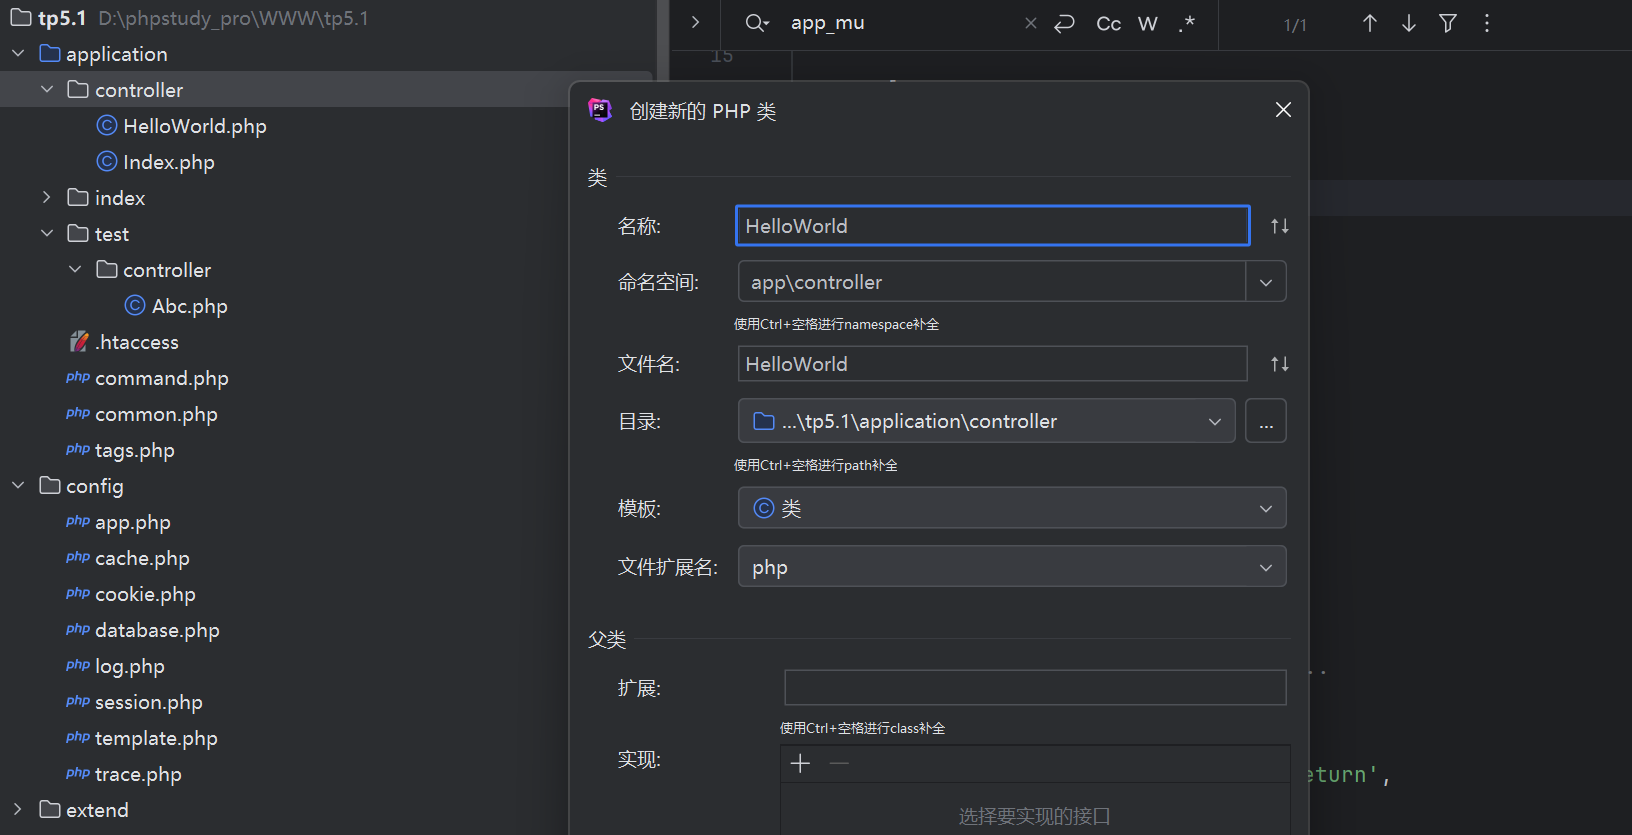Click the application folder icon

click(x=50, y=53)
